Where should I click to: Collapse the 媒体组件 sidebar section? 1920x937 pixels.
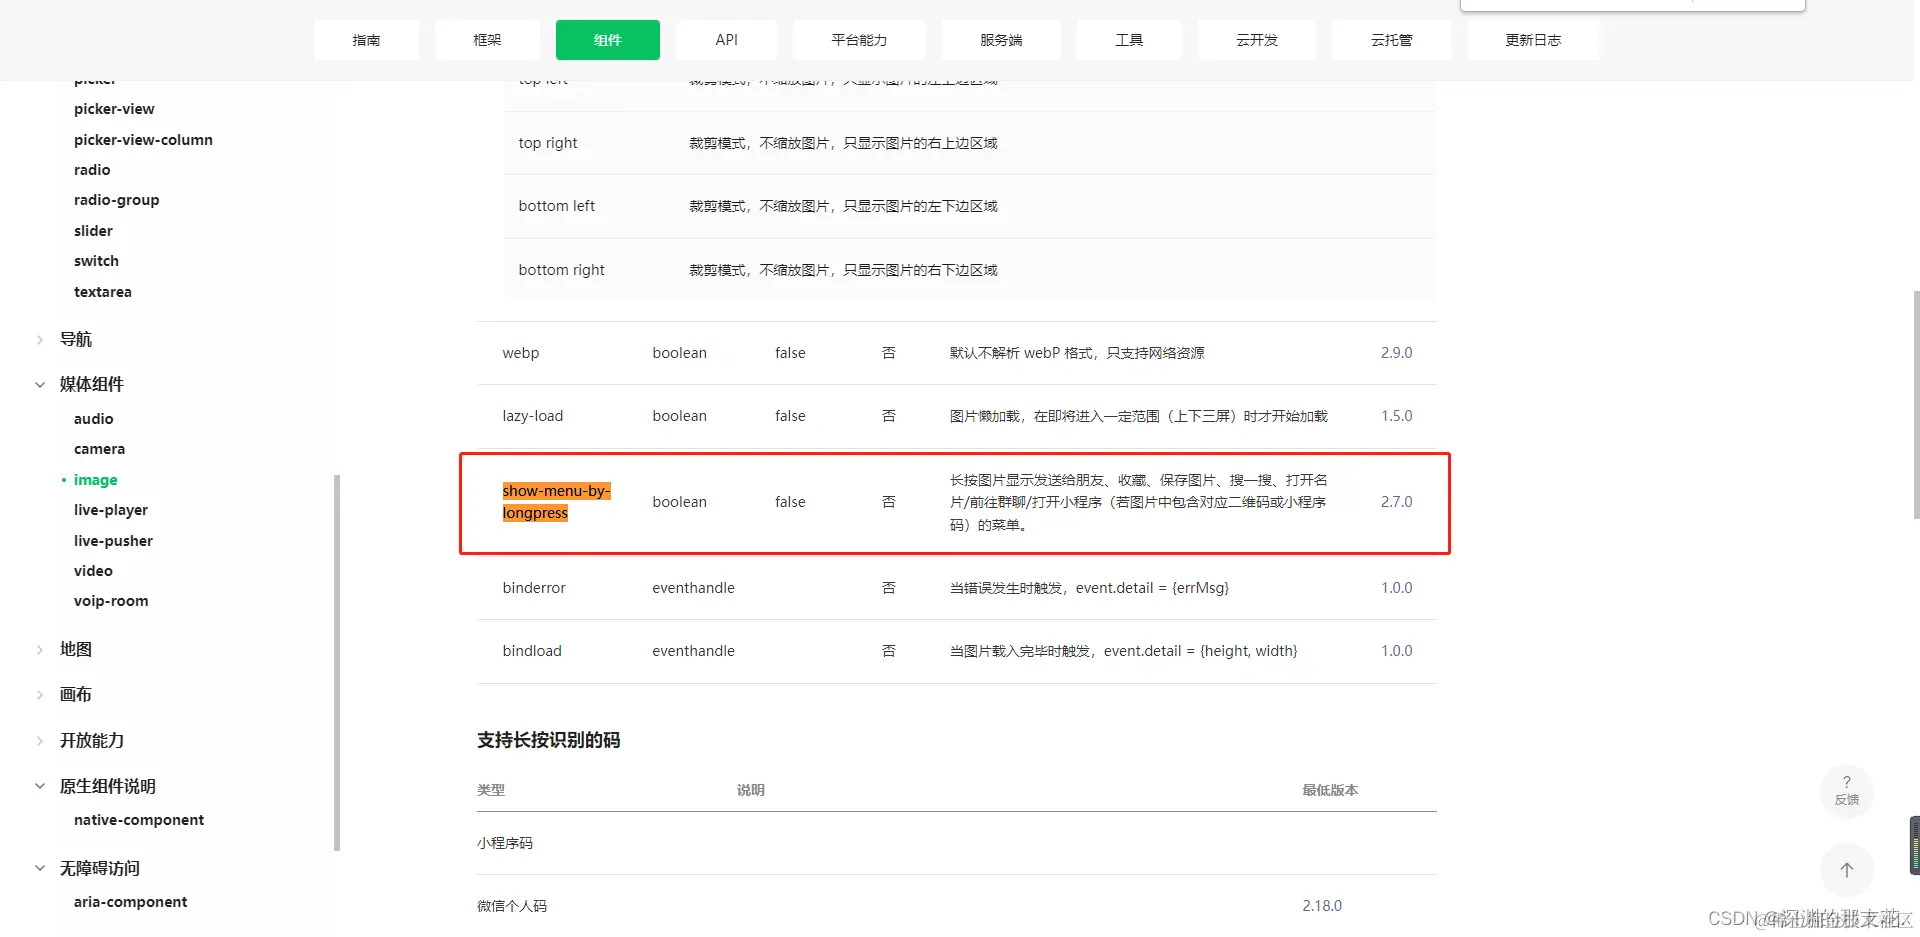click(91, 384)
